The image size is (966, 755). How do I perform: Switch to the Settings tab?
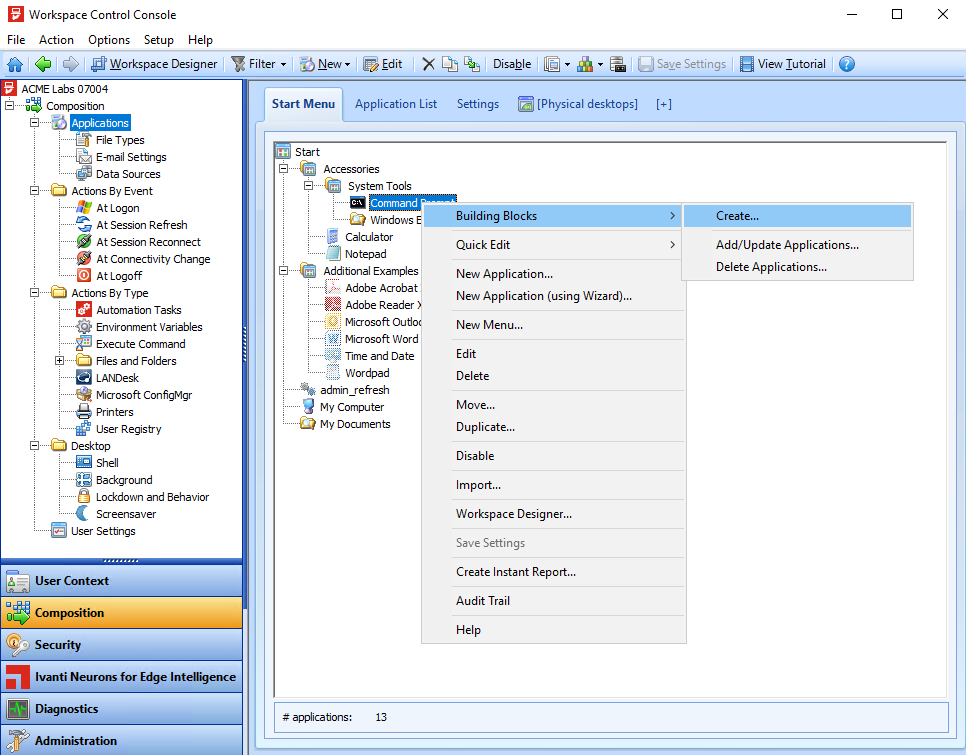[x=478, y=104]
